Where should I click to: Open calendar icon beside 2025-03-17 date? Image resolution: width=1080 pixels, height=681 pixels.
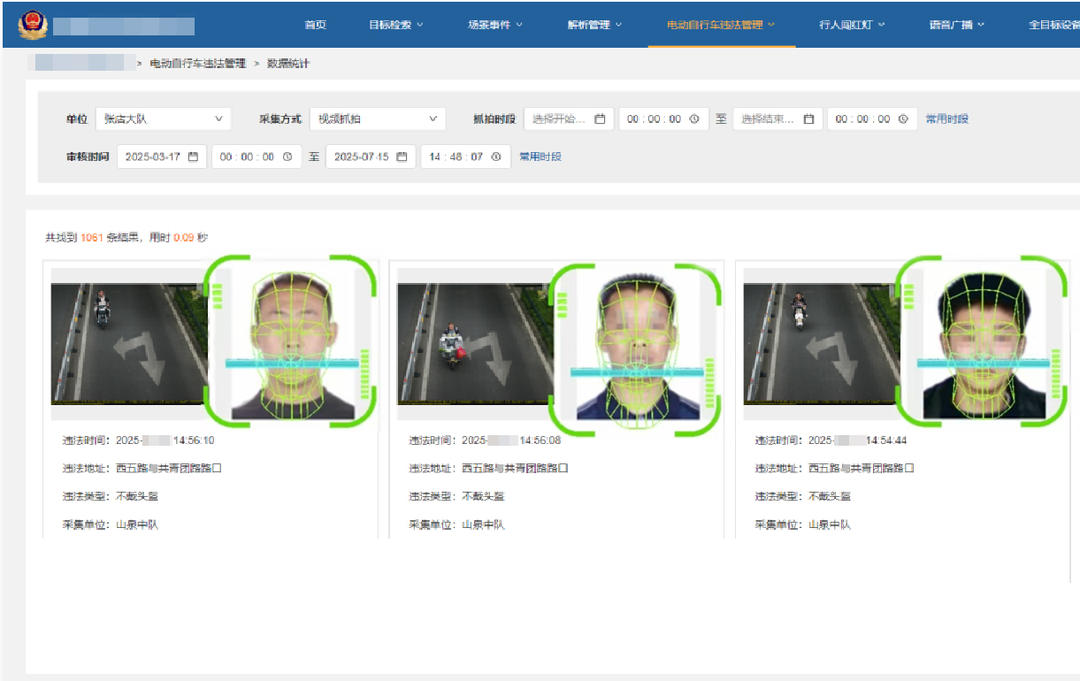click(193, 157)
